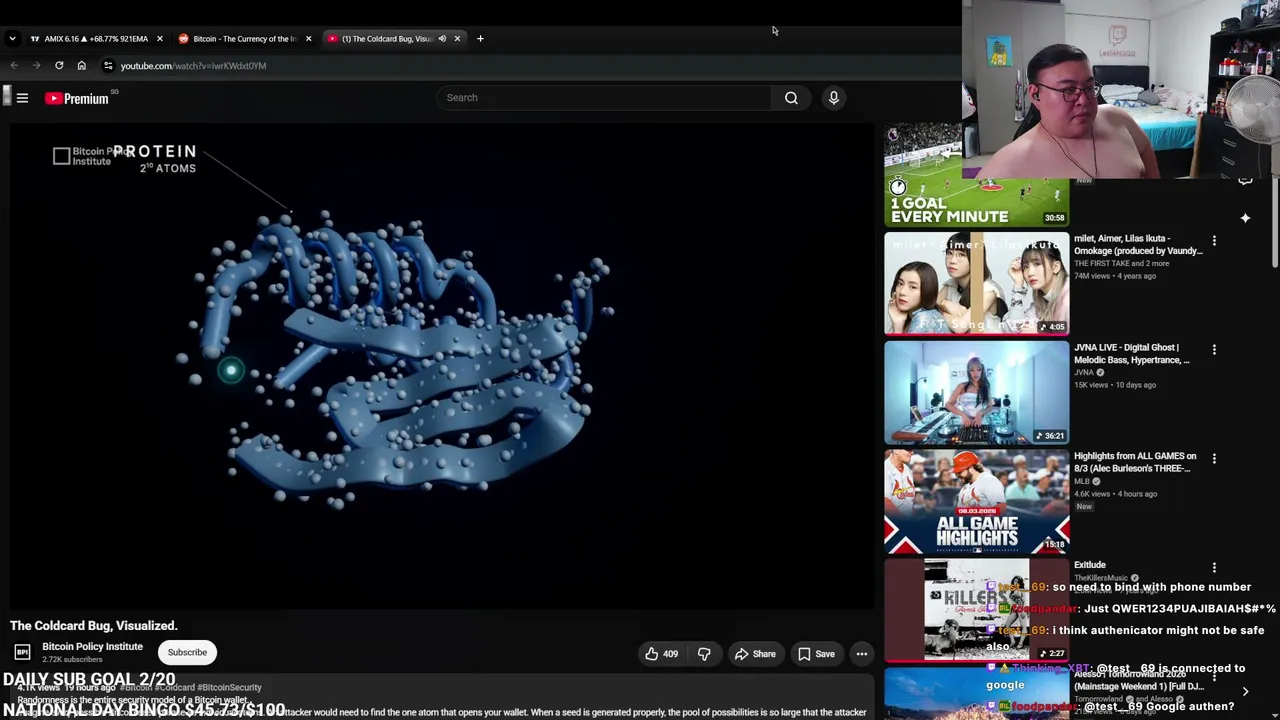Click "2.72K subscribers" count text
This screenshot has height=720, width=1280.
72,660
